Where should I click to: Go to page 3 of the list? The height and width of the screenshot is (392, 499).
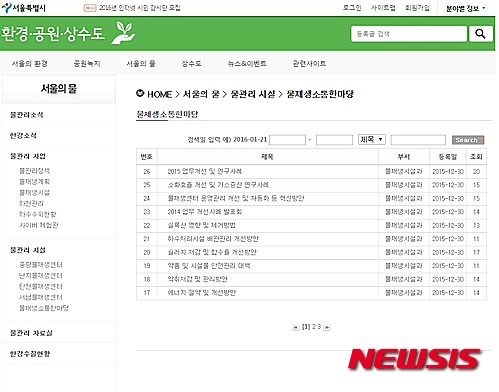pos(319,327)
